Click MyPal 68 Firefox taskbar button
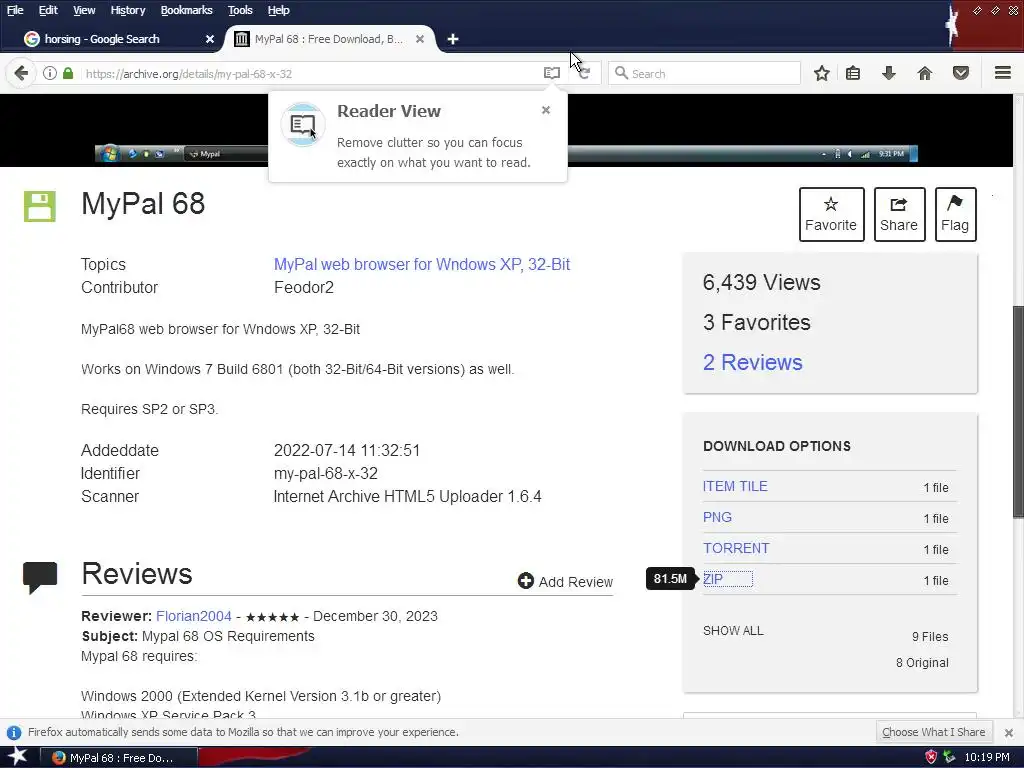 pos(118,758)
